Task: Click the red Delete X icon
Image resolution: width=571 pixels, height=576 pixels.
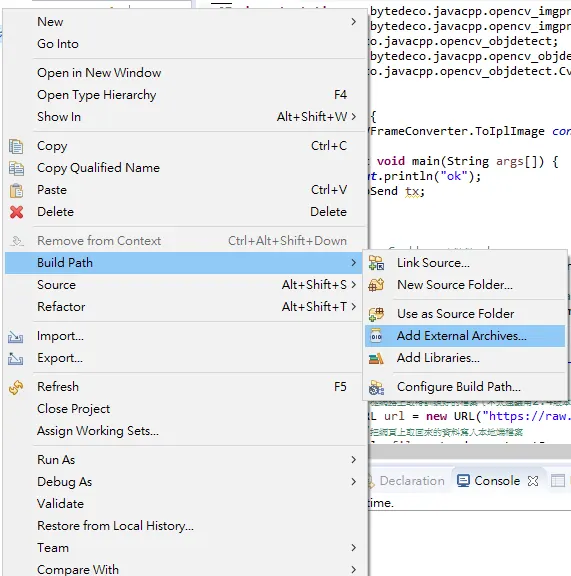Action: [x=16, y=212]
